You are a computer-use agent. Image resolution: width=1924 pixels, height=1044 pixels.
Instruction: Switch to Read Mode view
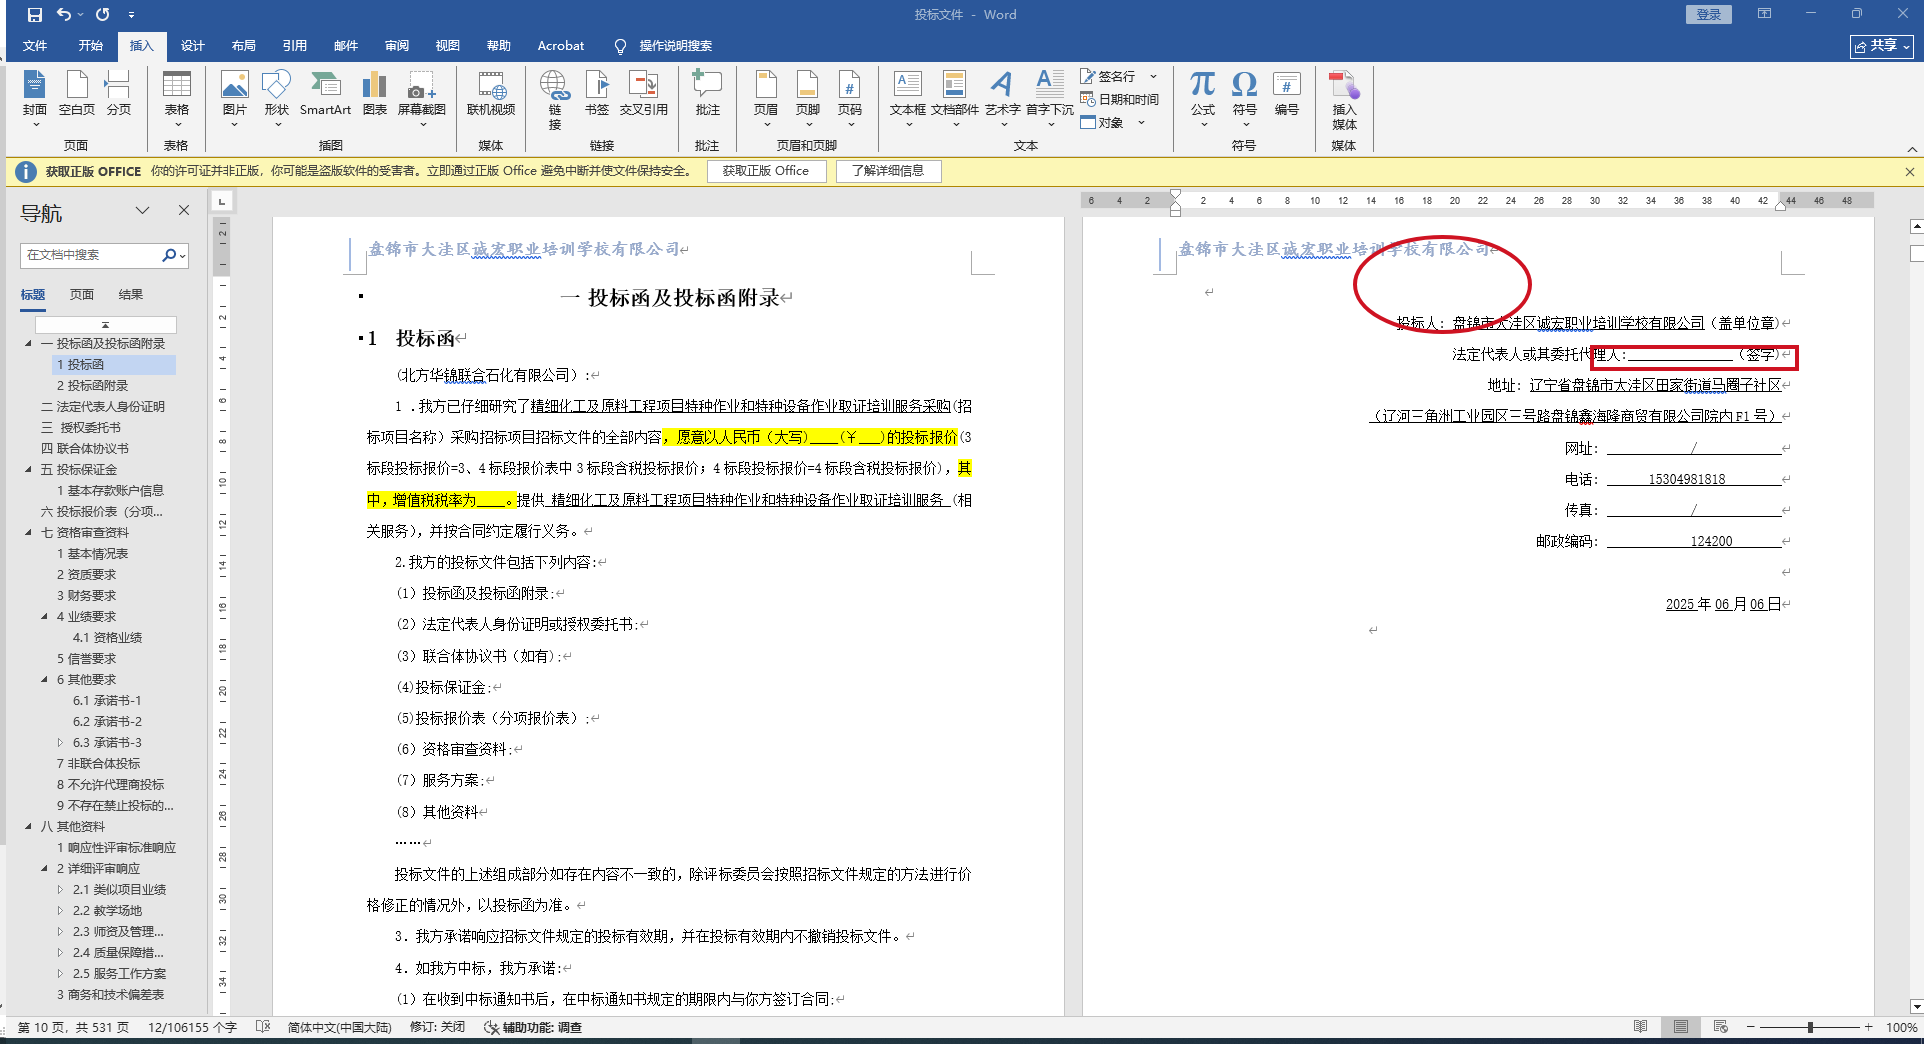(x=1641, y=1027)
